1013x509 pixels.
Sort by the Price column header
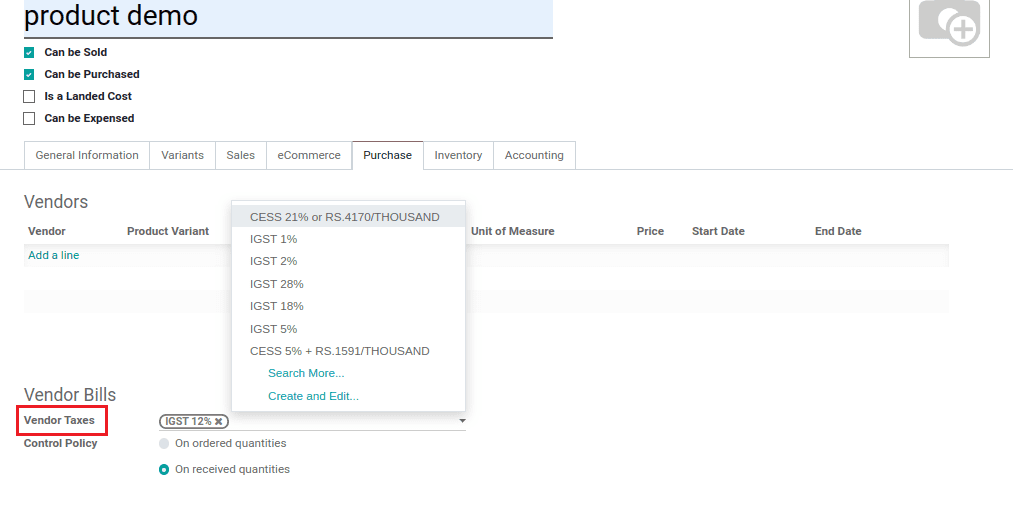650,231
